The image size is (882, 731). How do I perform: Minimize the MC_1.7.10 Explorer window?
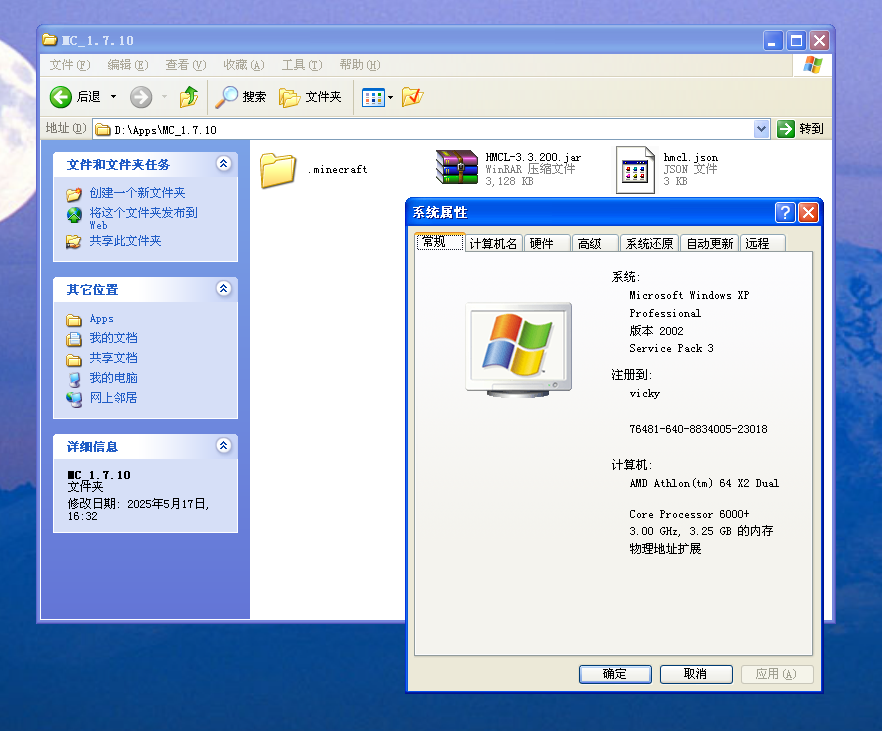coord(773,40)
